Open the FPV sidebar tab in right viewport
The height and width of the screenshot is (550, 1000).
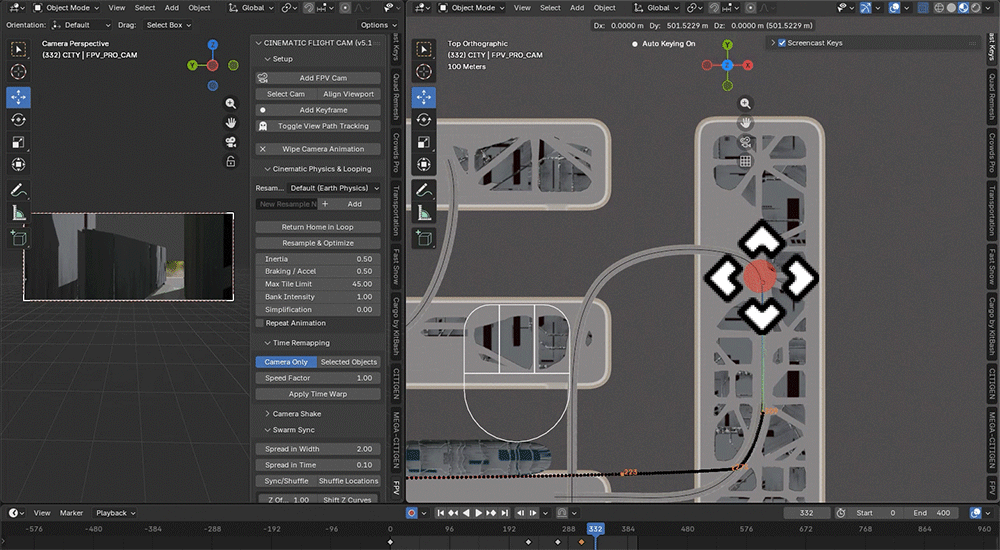(x=992, y=487)
